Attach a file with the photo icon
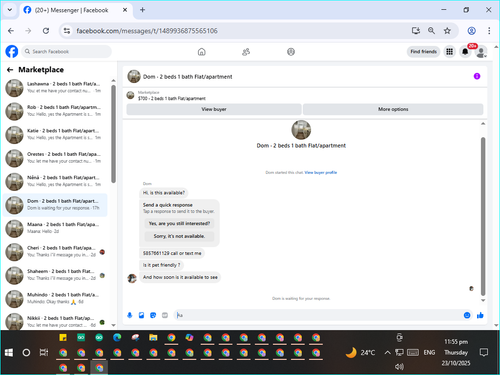 pyautogui.click(x=141, y=315)
